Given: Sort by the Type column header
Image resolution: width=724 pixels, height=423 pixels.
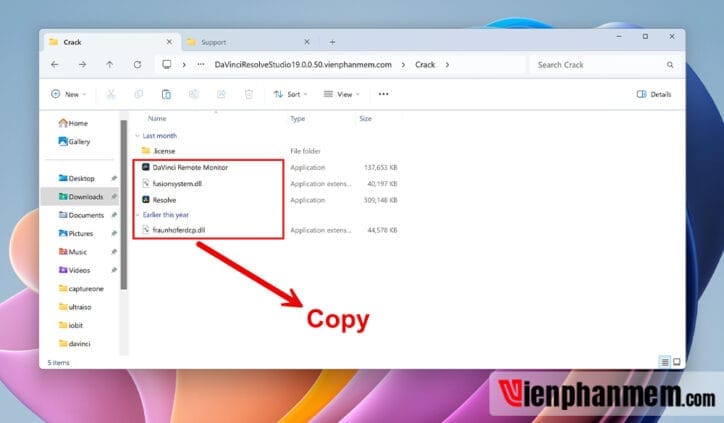Looking at the screenshot, I should (298, 119).
